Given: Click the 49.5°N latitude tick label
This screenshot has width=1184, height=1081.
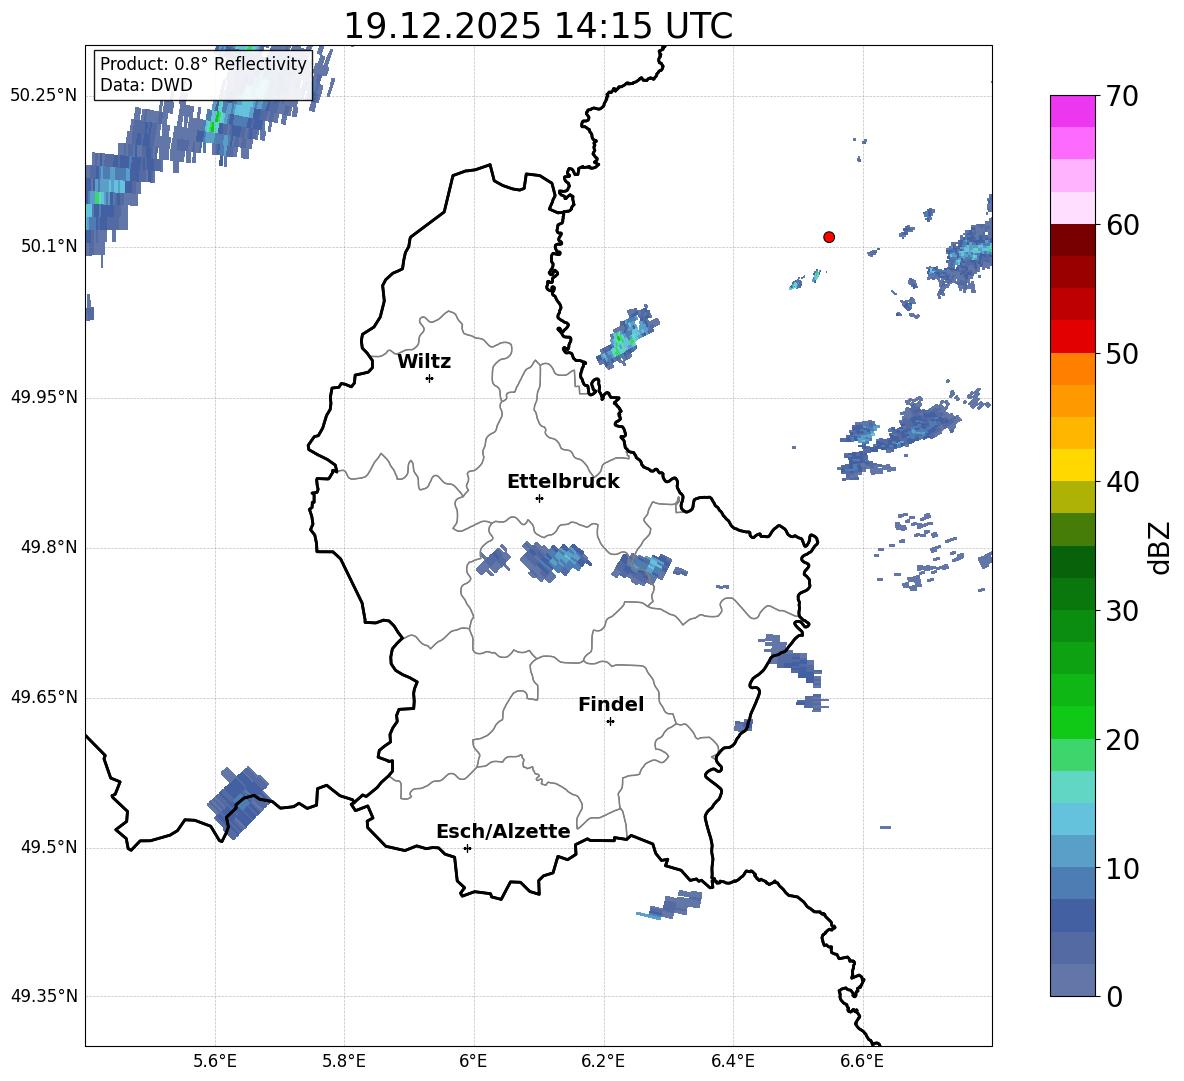Looking at the screenshot, I should [48, 847].
